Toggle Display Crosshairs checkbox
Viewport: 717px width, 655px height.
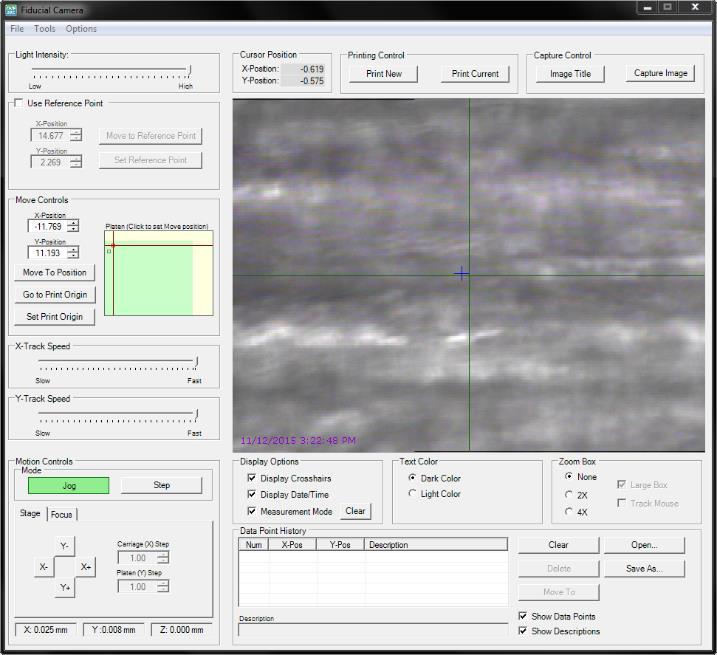pyautogui.click(x=251, y=478)
